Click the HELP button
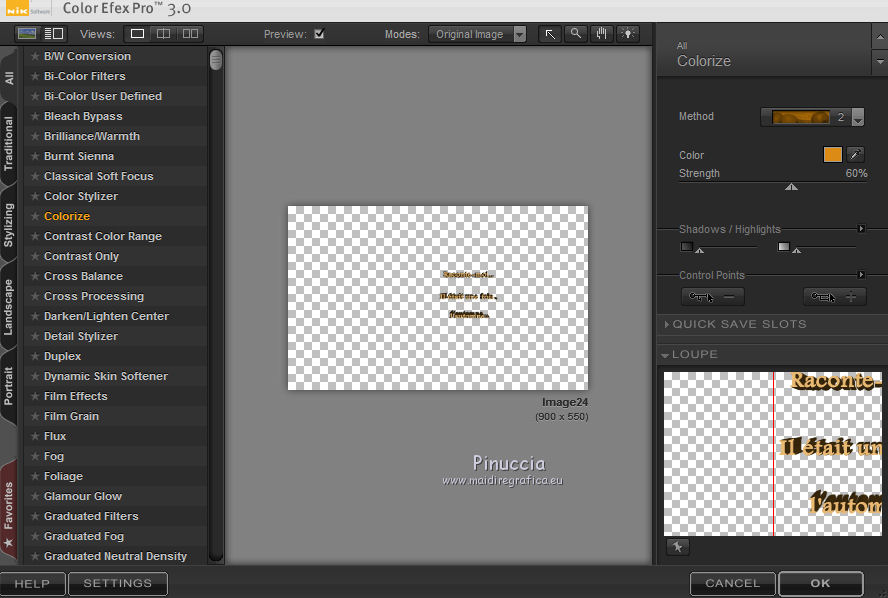Image resolution: width=888 pixels, height=598 pixels. point(32,584)
